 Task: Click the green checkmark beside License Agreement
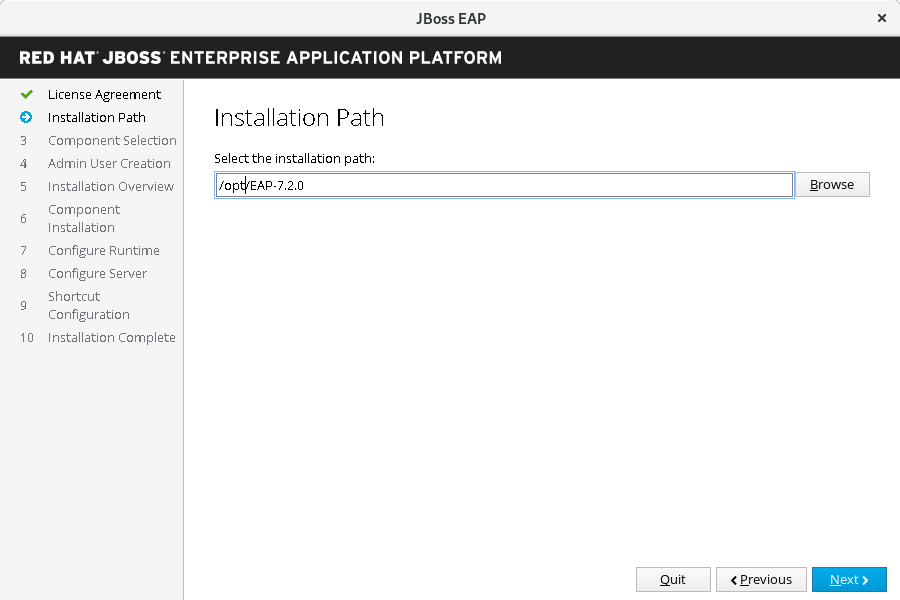click(x=27, y=95)
